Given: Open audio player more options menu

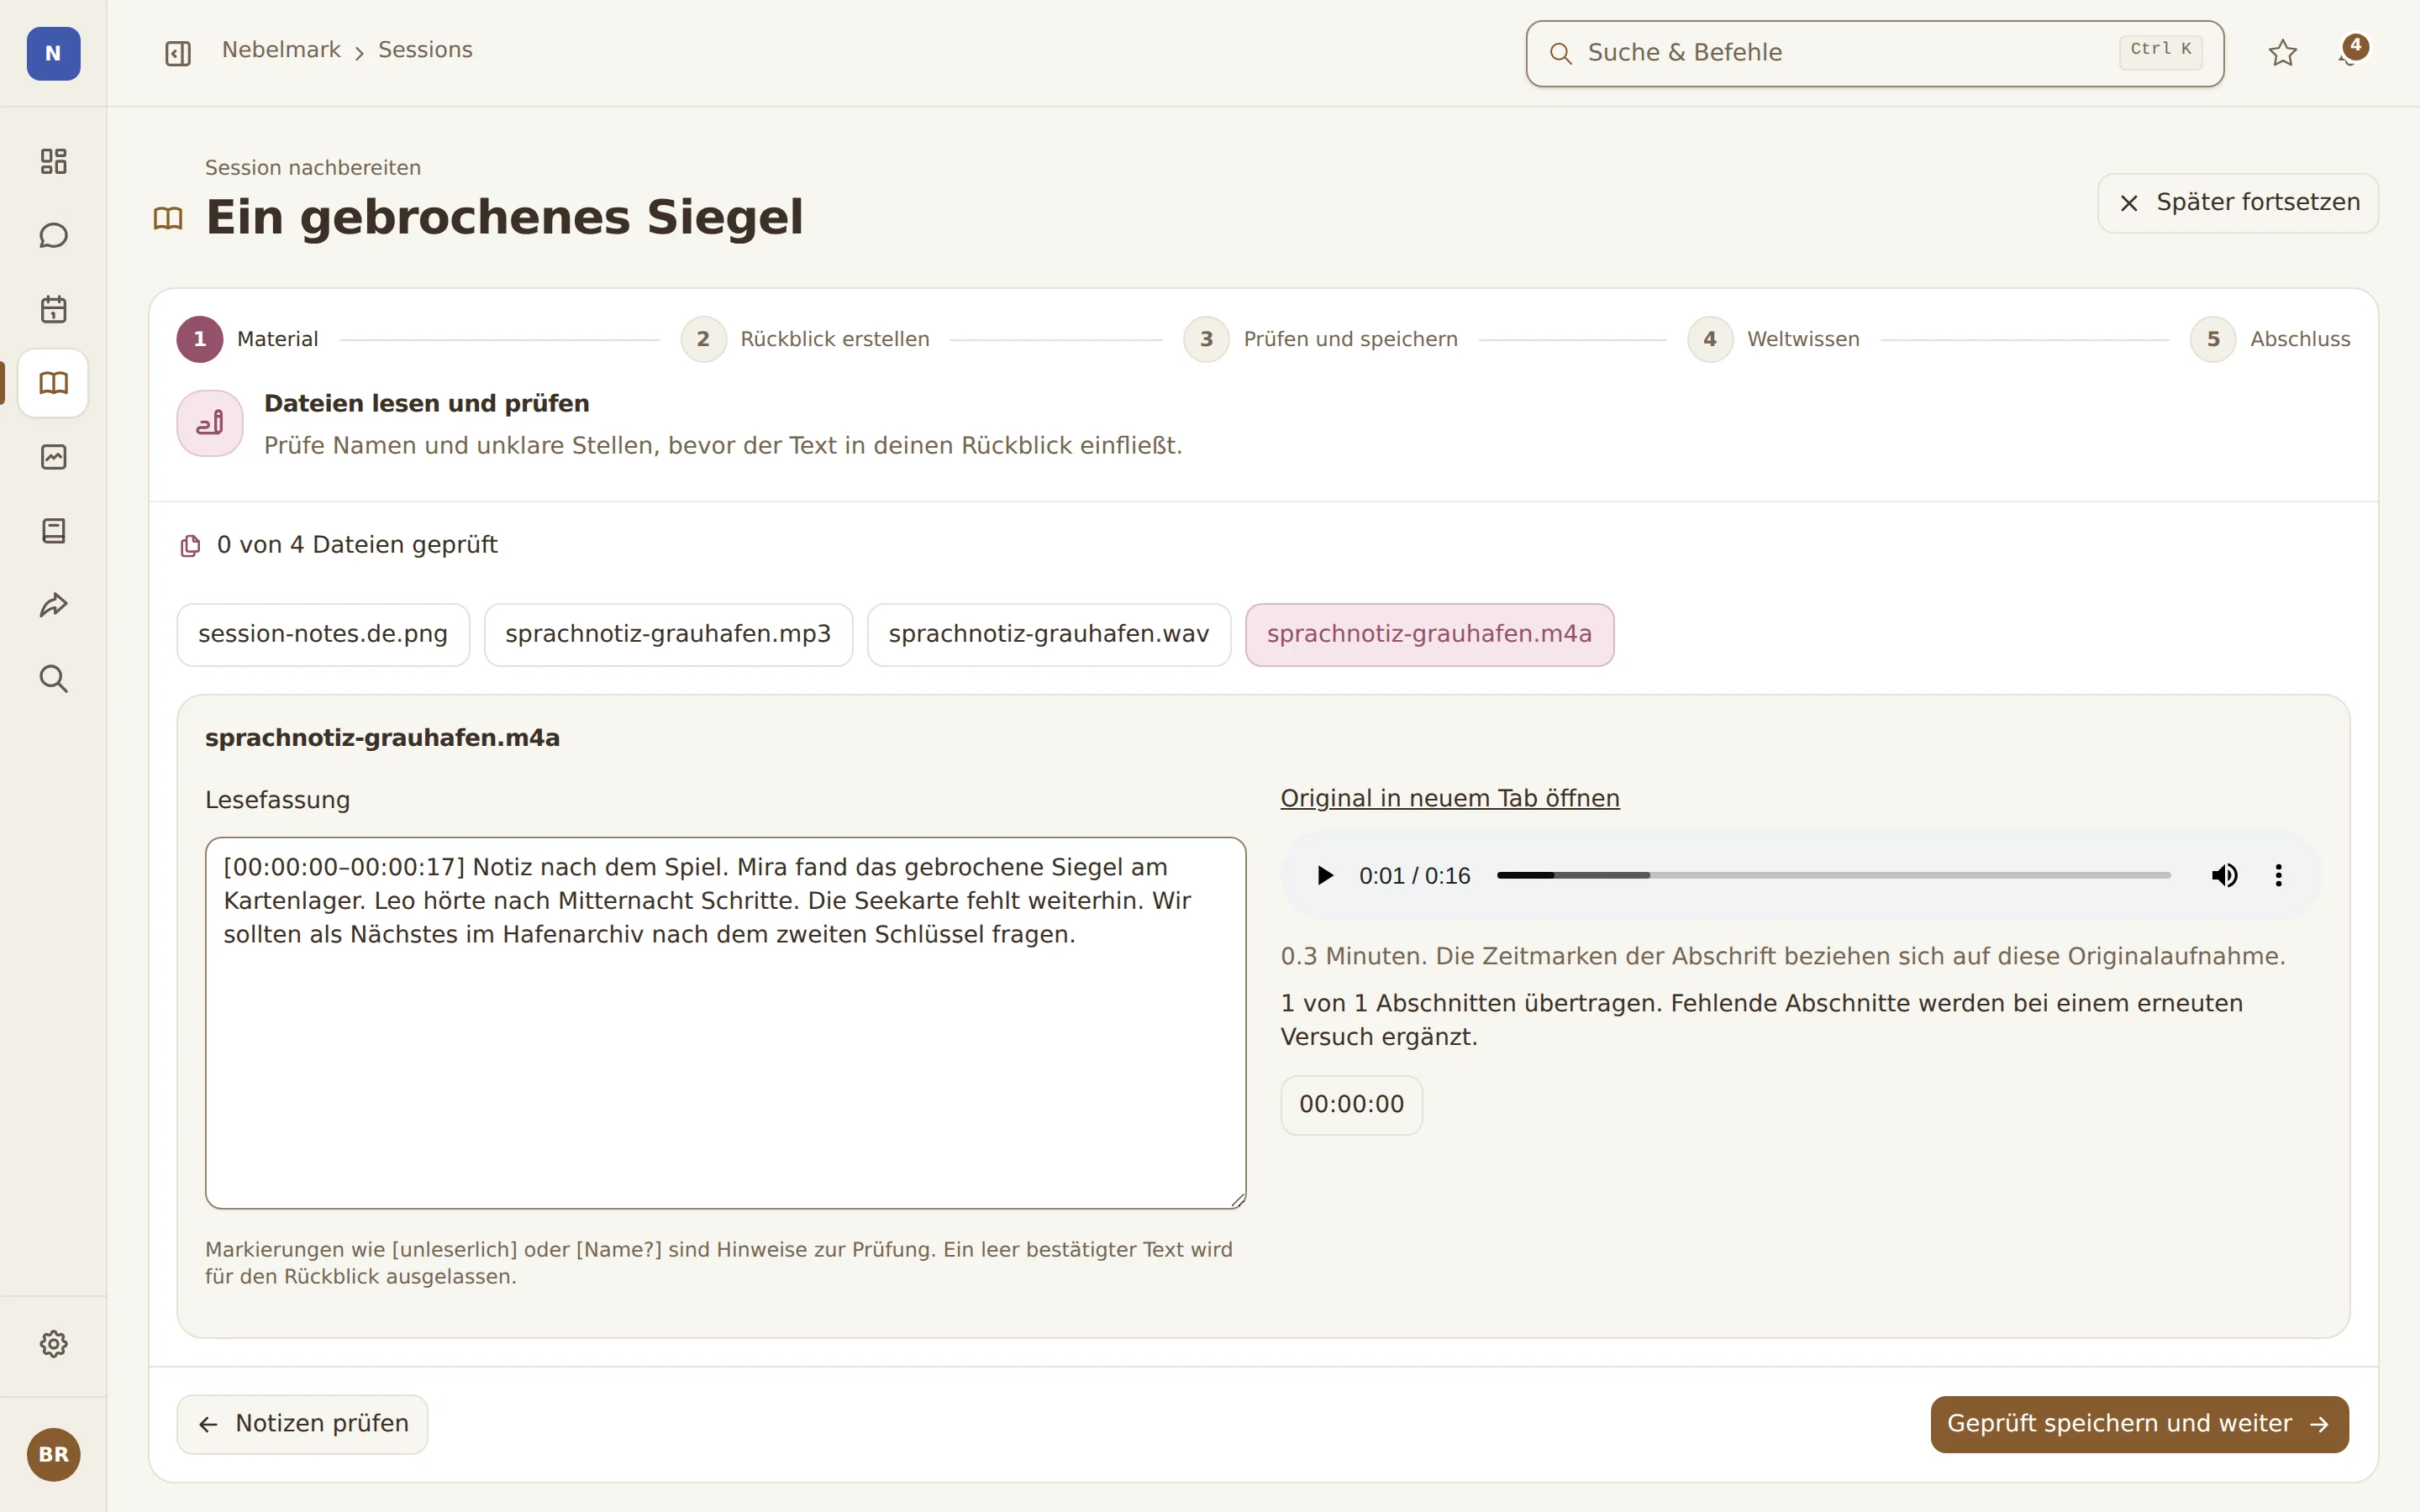Looking at the screenshot, I should (2278, 876).
